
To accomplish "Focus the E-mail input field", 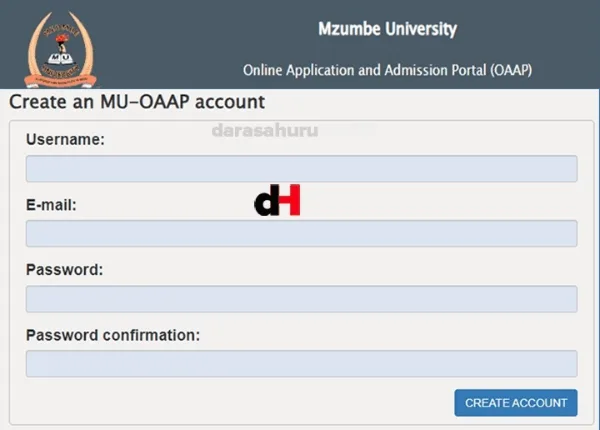I will tap(302, 233).
